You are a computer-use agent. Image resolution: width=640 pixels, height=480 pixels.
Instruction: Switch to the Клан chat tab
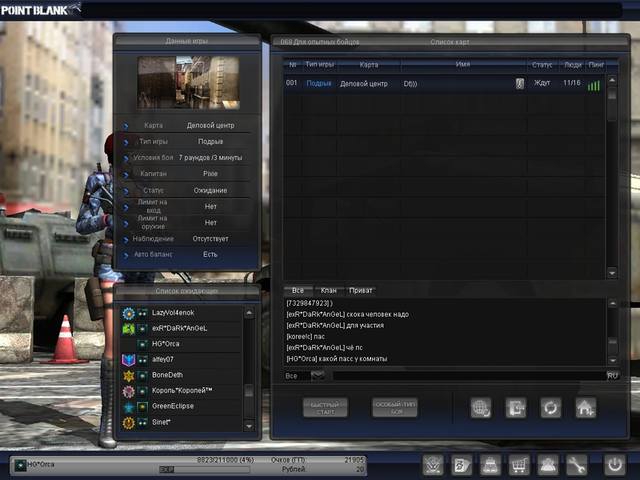click(x=328, y=291)
